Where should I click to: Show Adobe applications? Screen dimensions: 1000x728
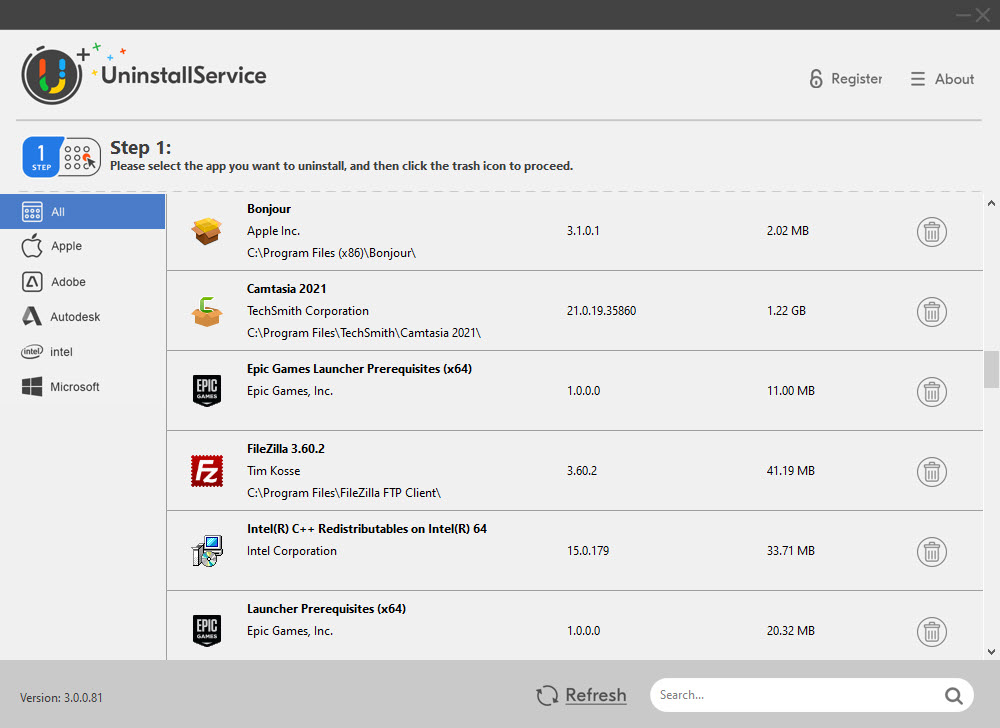click(x=82, y=282)
